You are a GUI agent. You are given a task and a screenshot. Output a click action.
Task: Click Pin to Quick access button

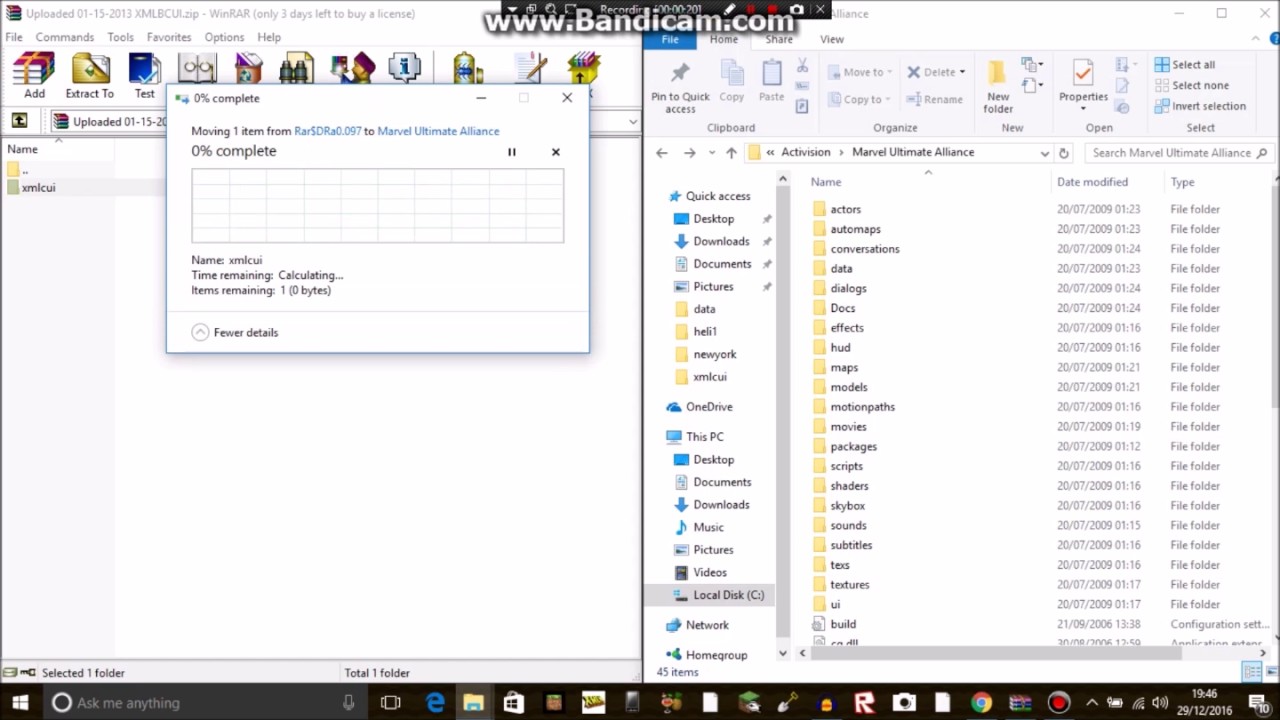(x=680, y=87)
